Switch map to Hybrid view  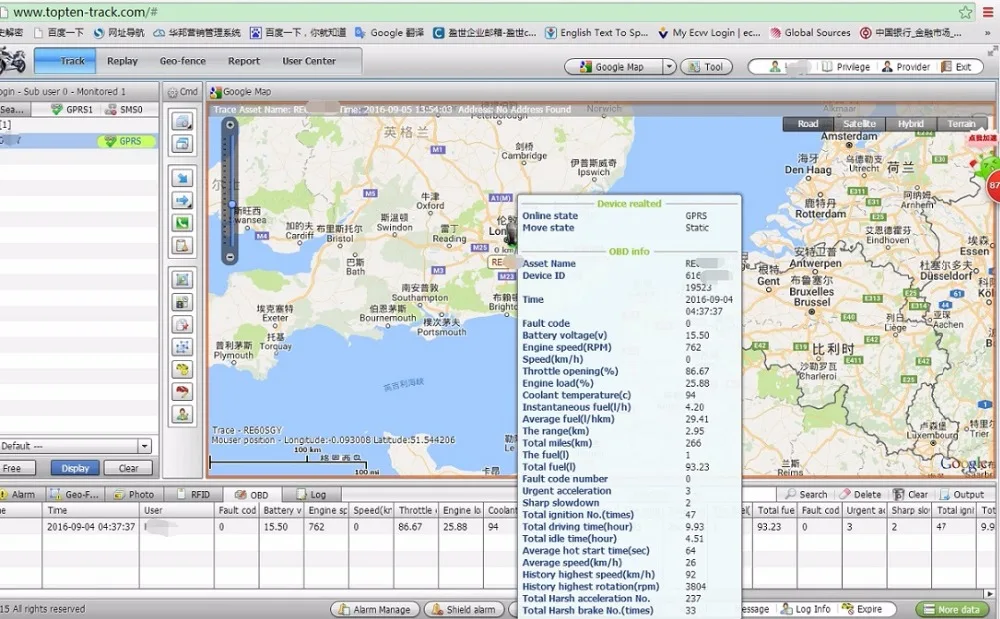(910, 124)
